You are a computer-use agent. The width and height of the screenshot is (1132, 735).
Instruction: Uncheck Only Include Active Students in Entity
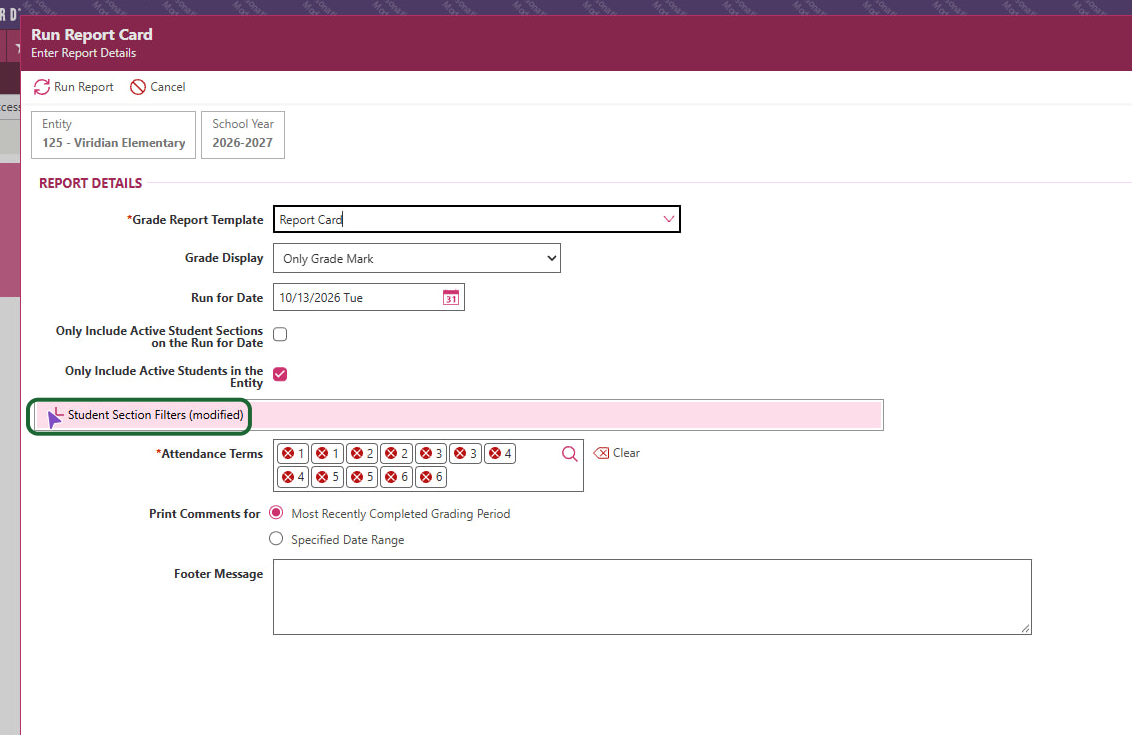[x=280, y=374]
